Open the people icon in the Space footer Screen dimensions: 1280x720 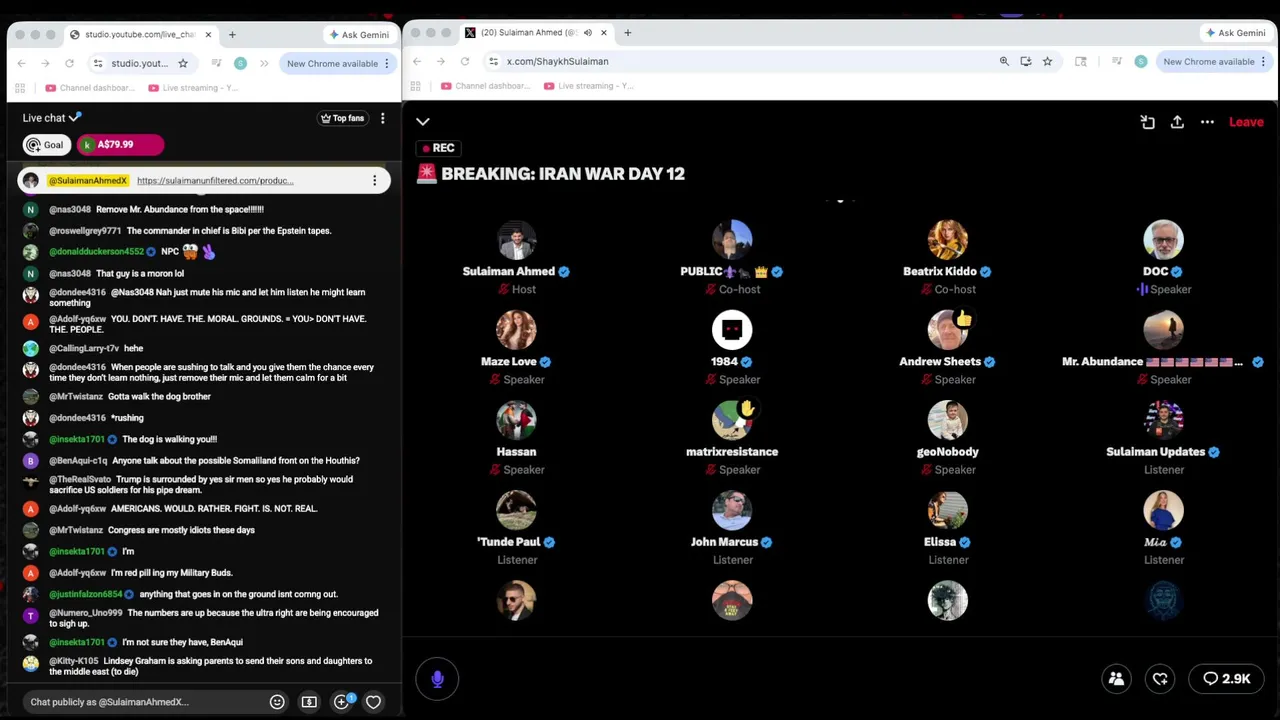1116,679
